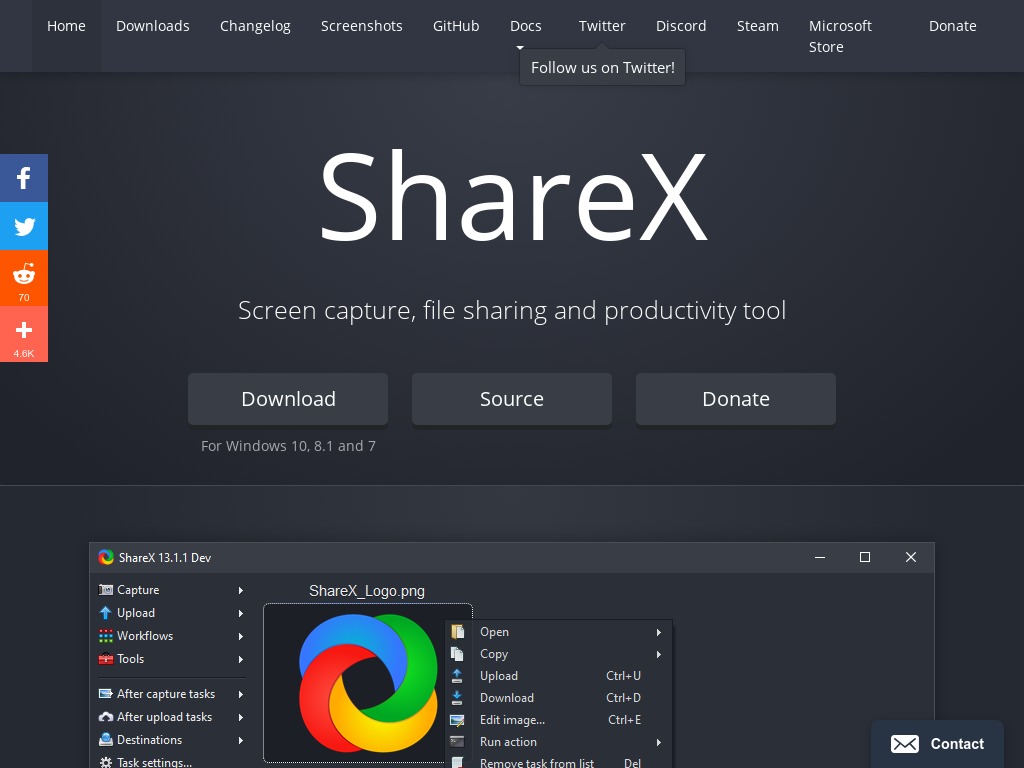Open the Screenshots page
This screenshot has width=1024, height=768.
[x=362, y=26]
